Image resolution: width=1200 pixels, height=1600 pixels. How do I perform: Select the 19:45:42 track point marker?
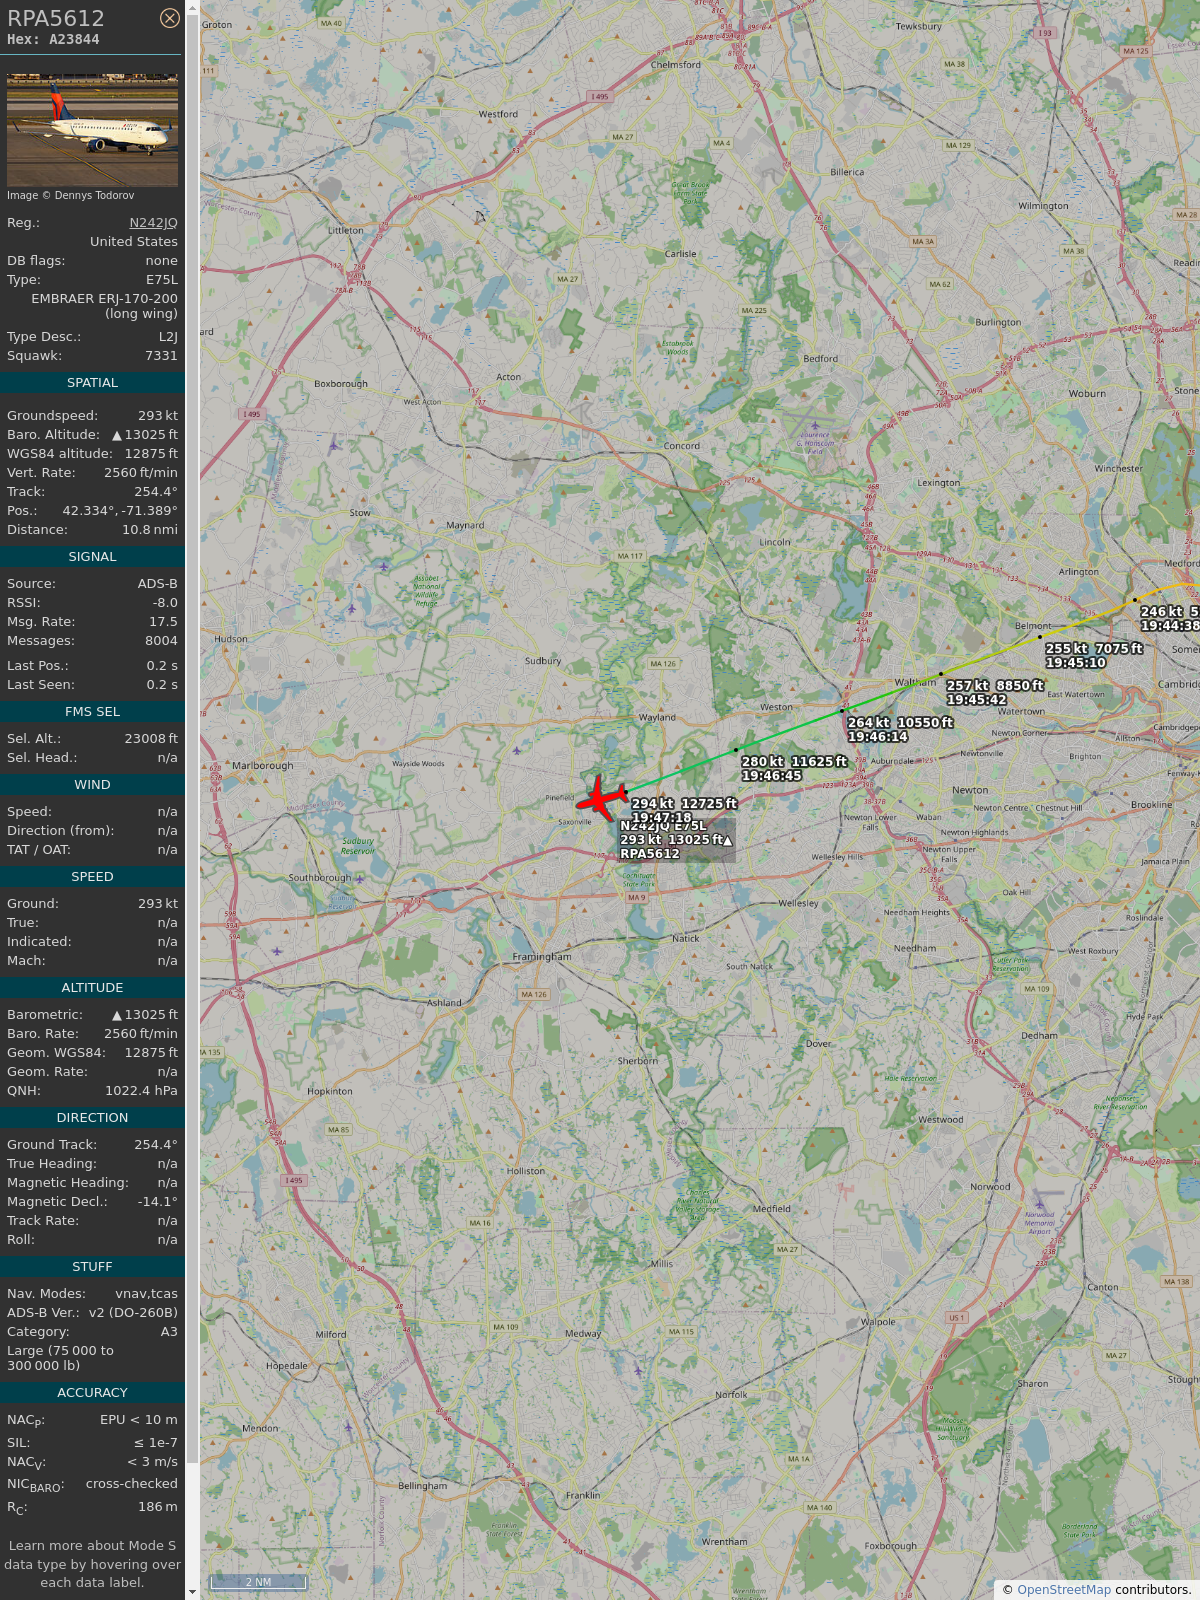point(941,674)
